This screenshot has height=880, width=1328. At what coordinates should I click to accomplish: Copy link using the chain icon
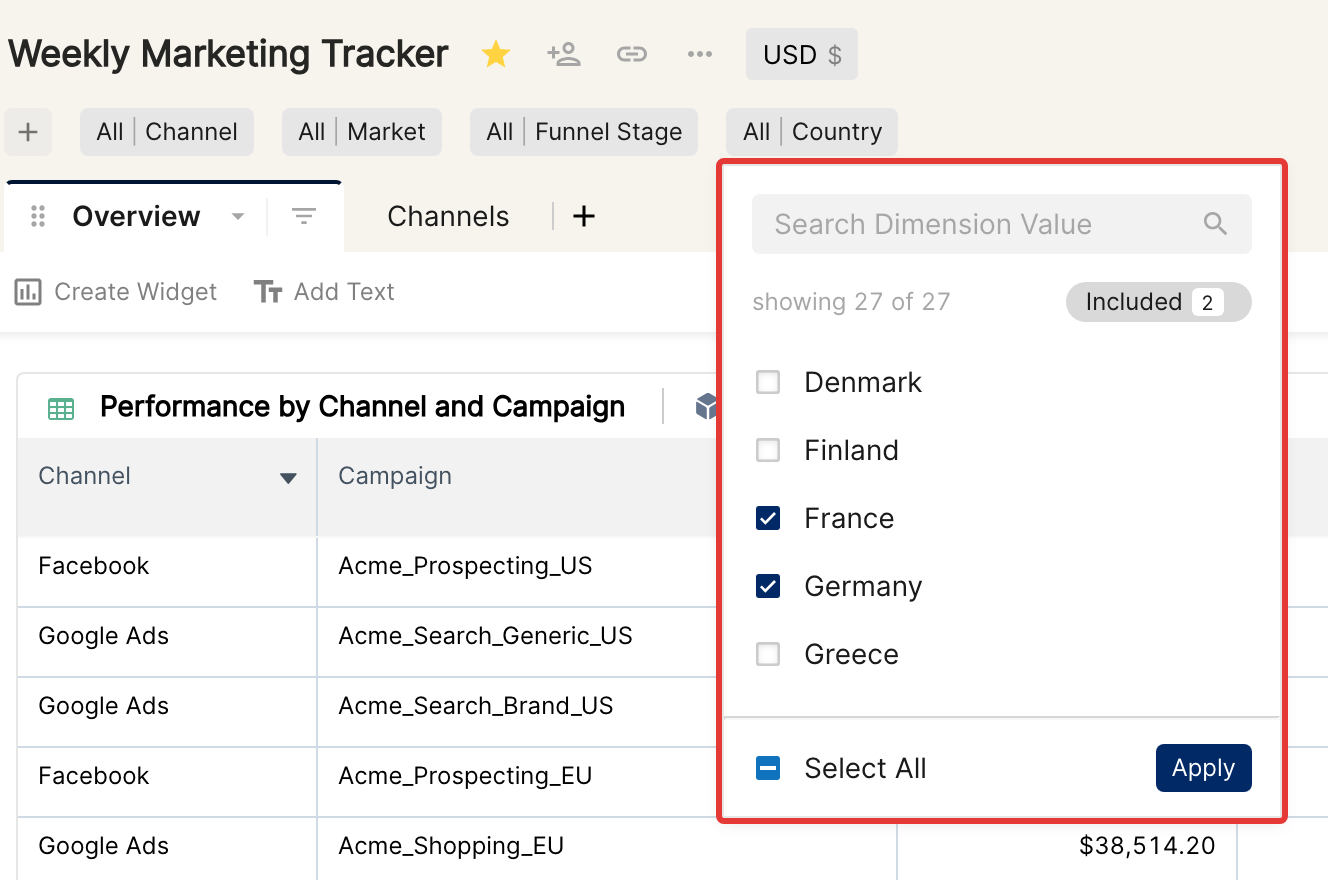(x=632, y=54)
